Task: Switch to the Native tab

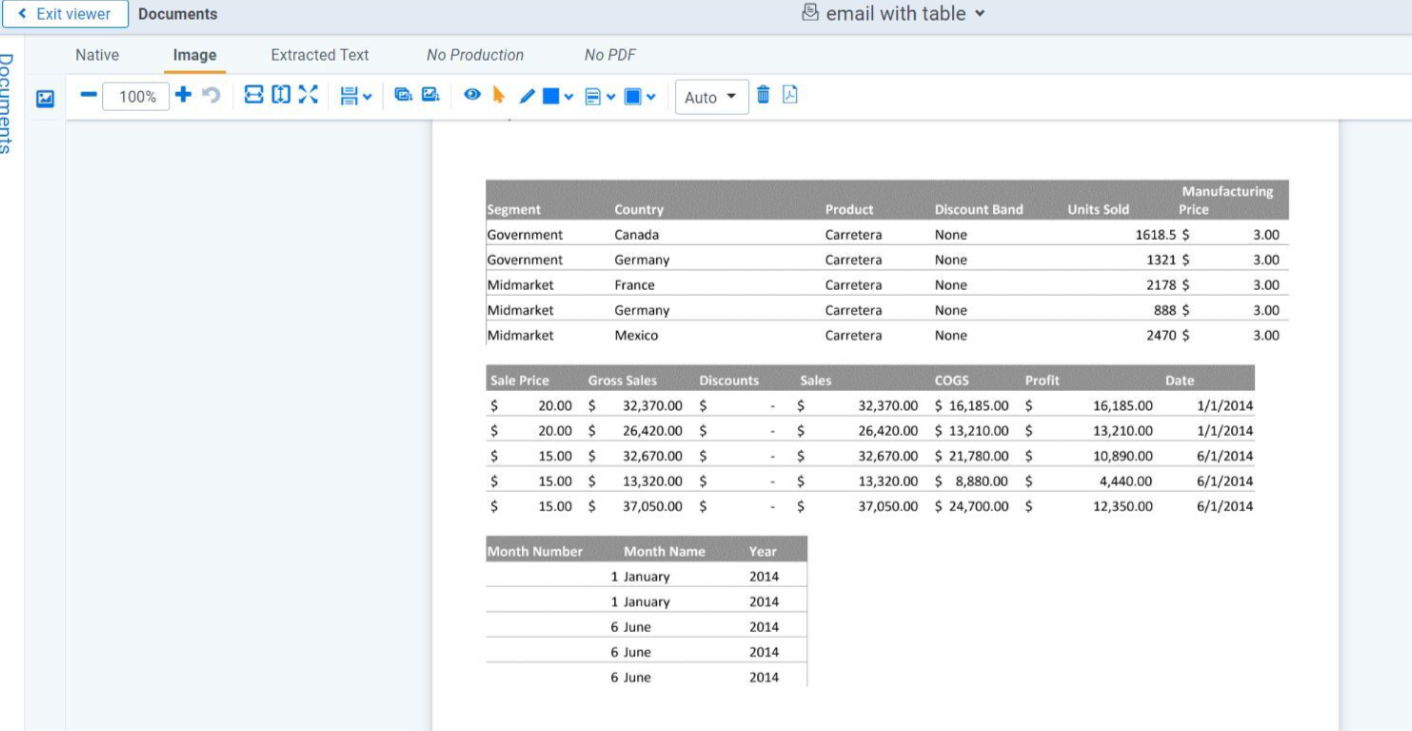Action: 97,55
